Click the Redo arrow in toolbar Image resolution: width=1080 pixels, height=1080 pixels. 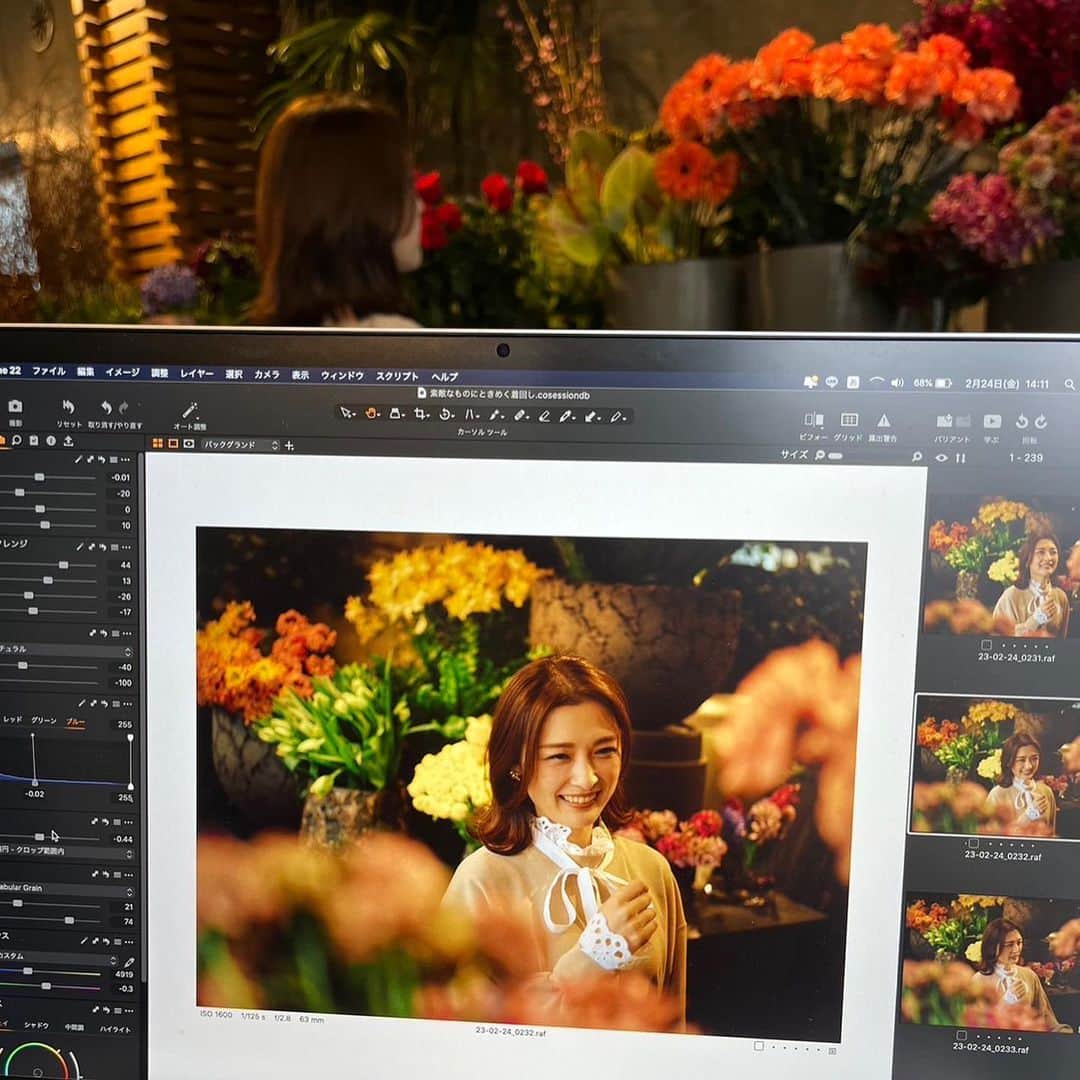[x=123, y=408]
